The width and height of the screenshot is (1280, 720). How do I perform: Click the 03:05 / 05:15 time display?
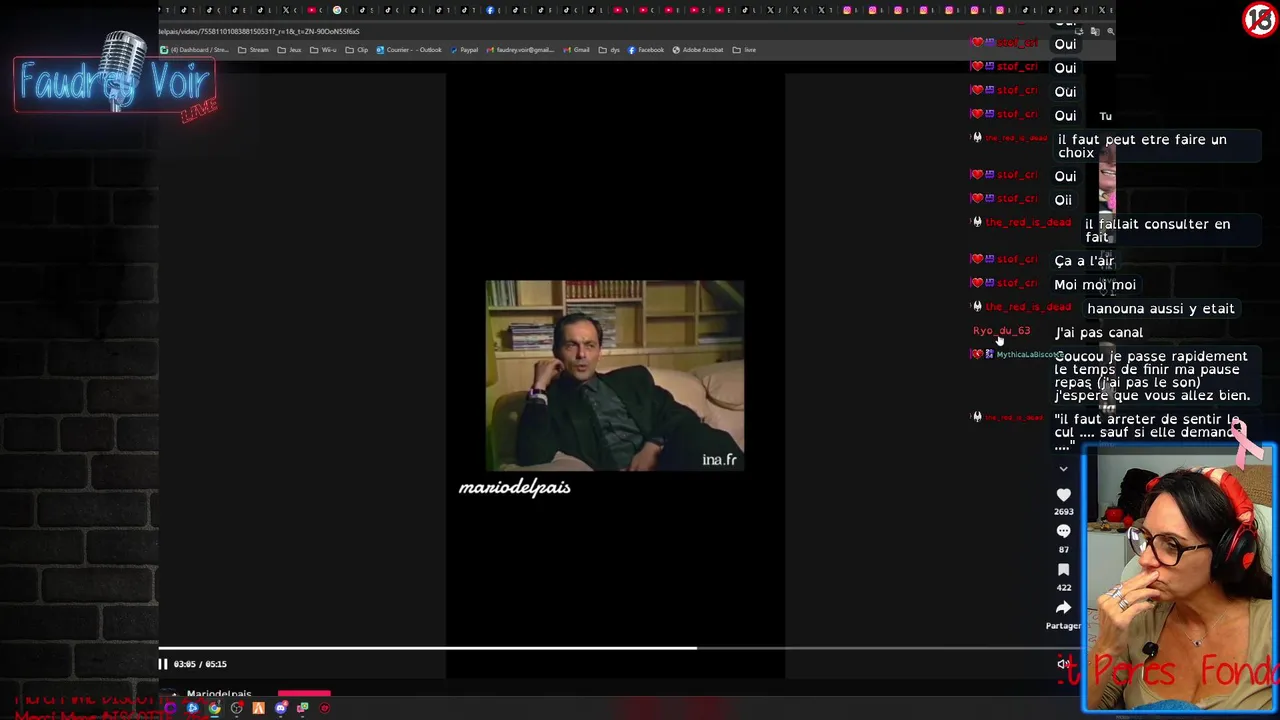[x=200, y=664]
